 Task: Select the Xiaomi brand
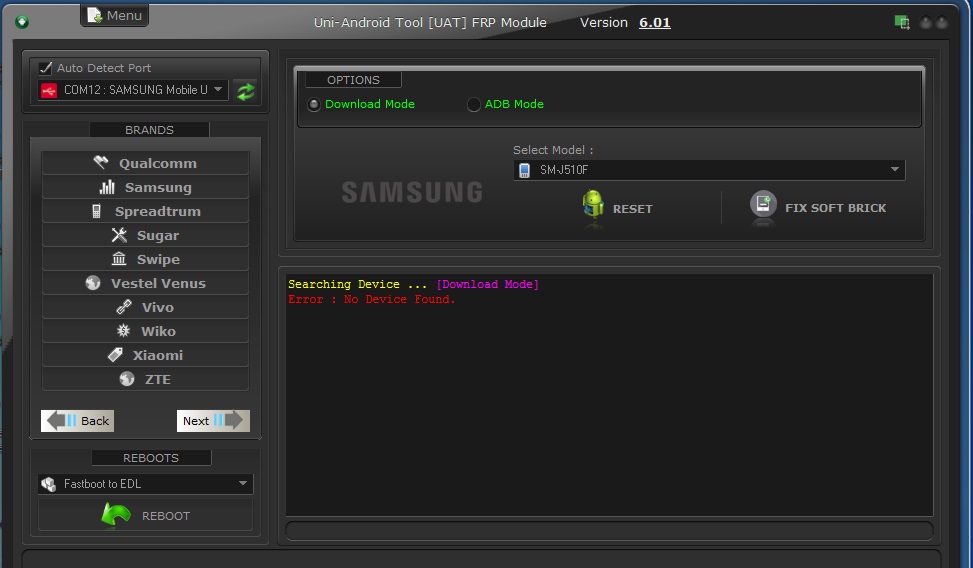pyautogui.click(x=145, y=355)
